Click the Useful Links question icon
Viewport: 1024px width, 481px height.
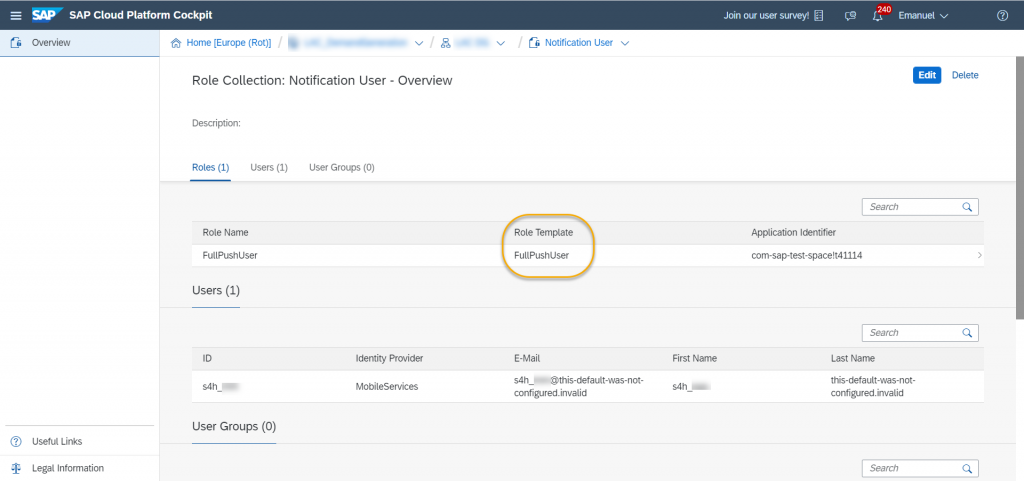click(x=16, y=442)
